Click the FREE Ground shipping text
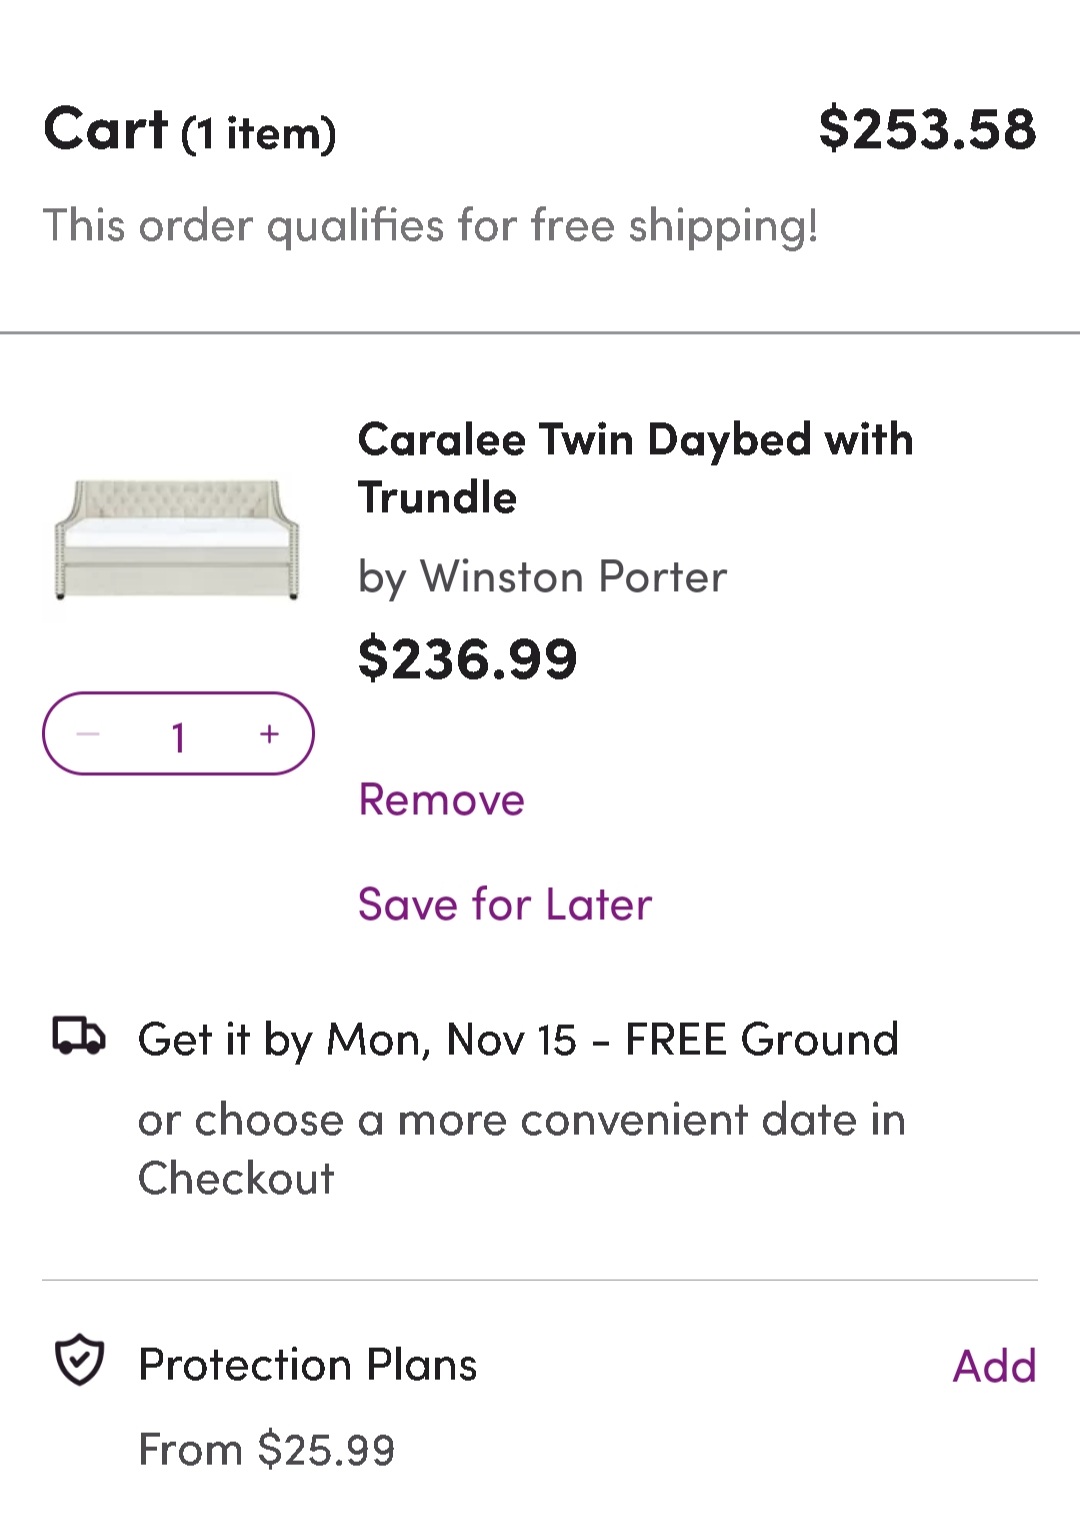 point(762,1040)
